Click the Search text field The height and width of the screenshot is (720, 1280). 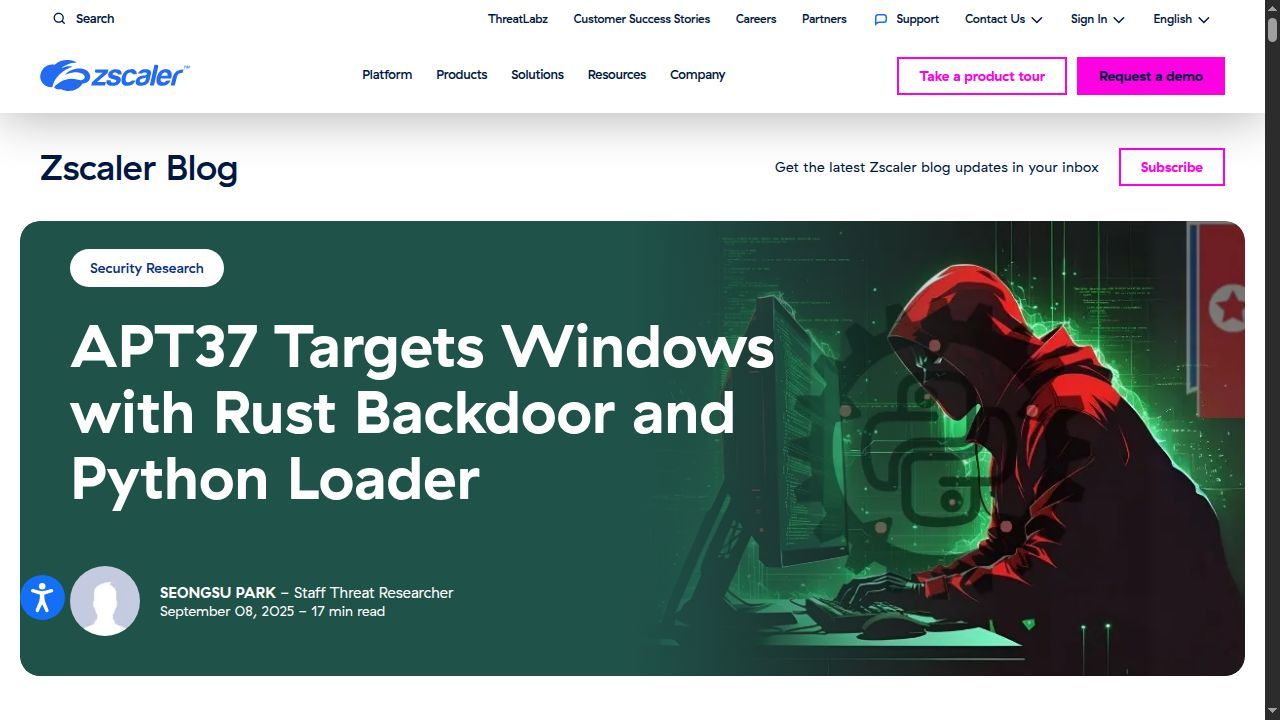95,19
